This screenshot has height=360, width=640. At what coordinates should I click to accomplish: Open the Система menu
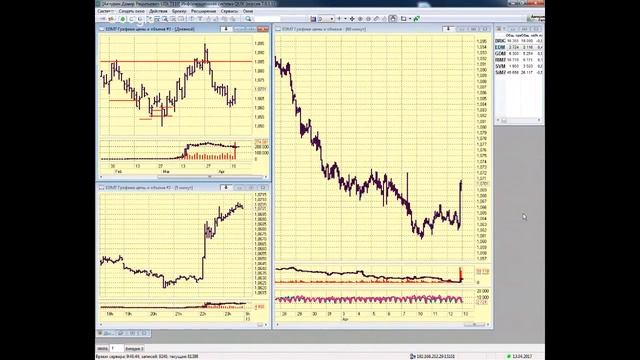(105, 11)
